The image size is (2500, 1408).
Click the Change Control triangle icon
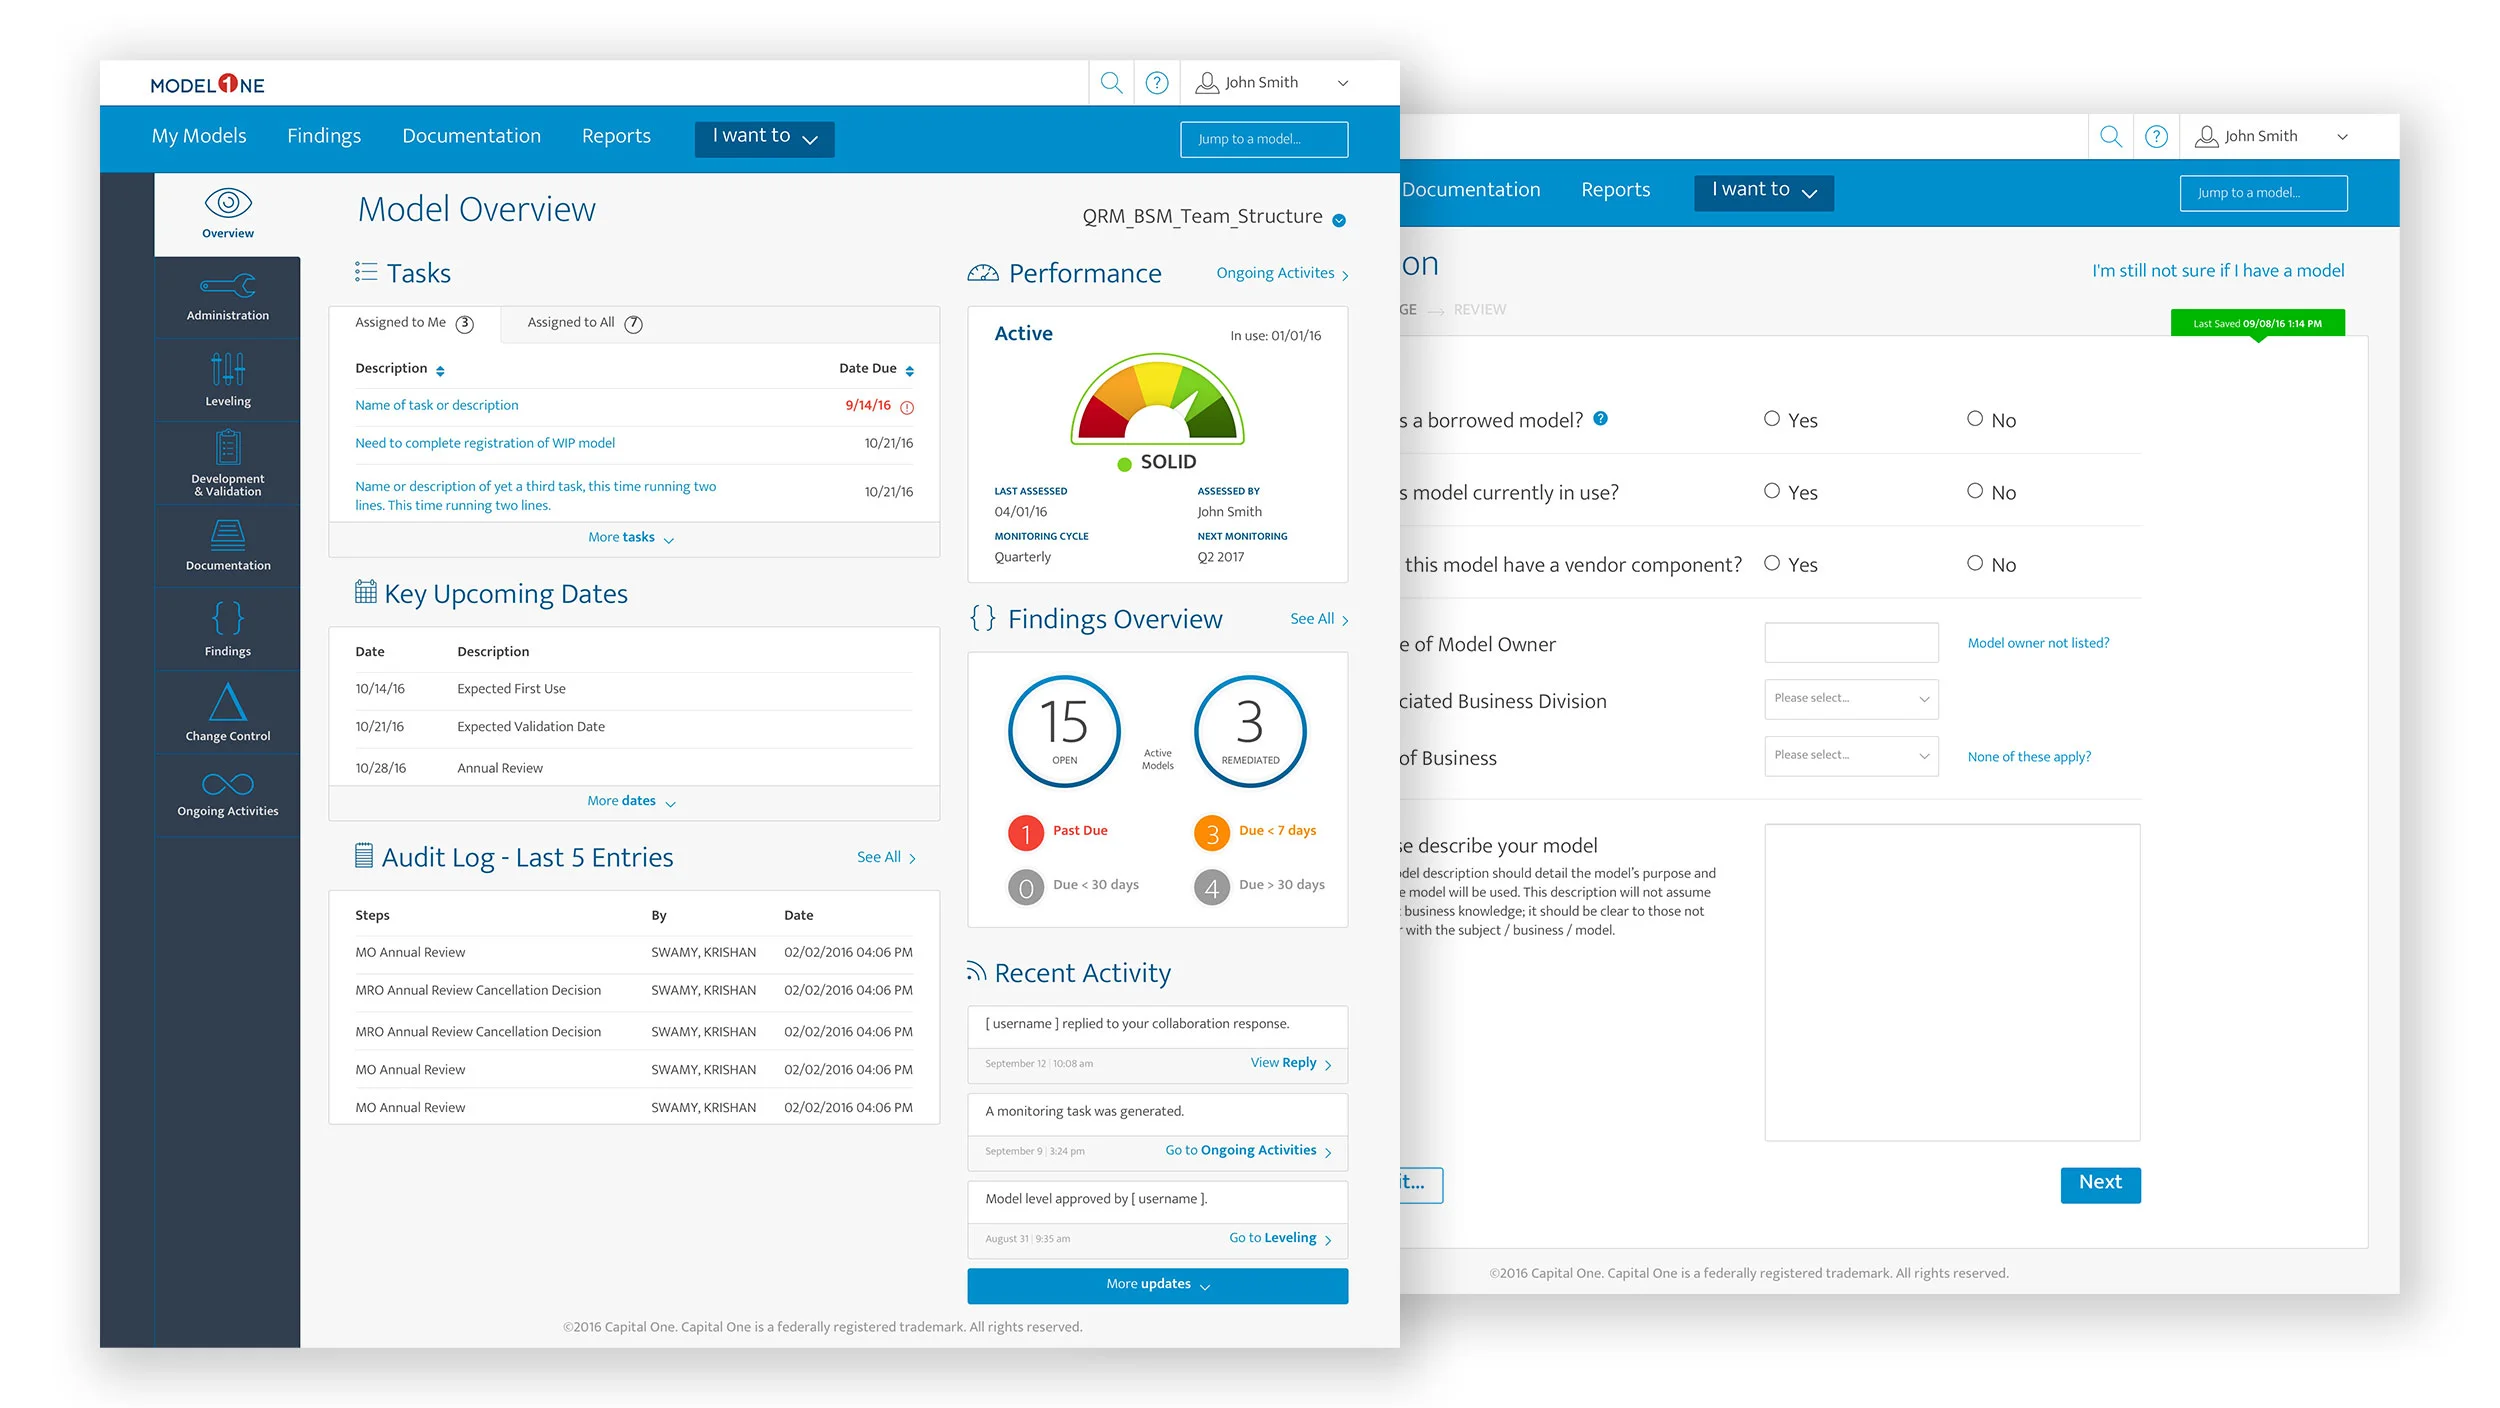tap(228, 703)
